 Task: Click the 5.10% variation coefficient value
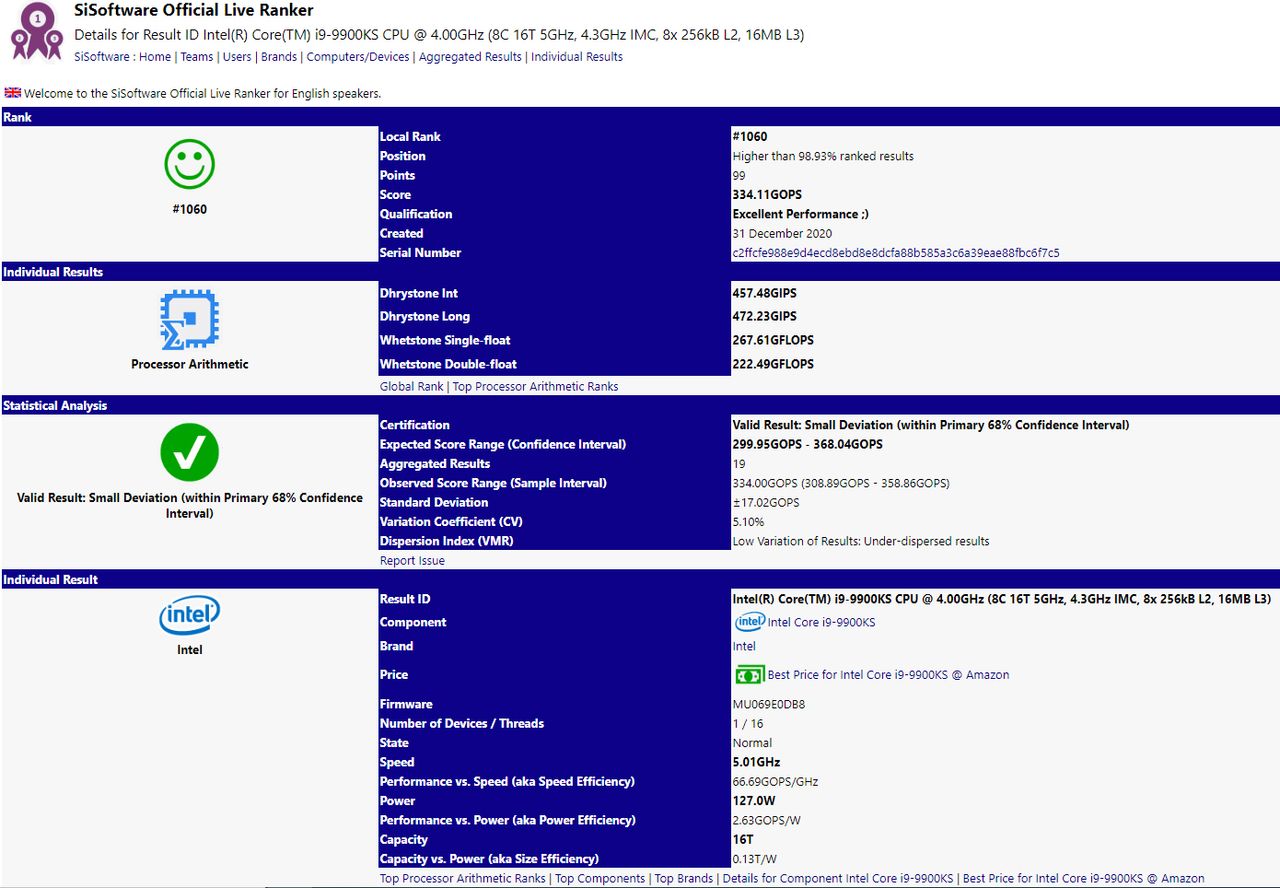pyautogui.click(x=748, y=522)
